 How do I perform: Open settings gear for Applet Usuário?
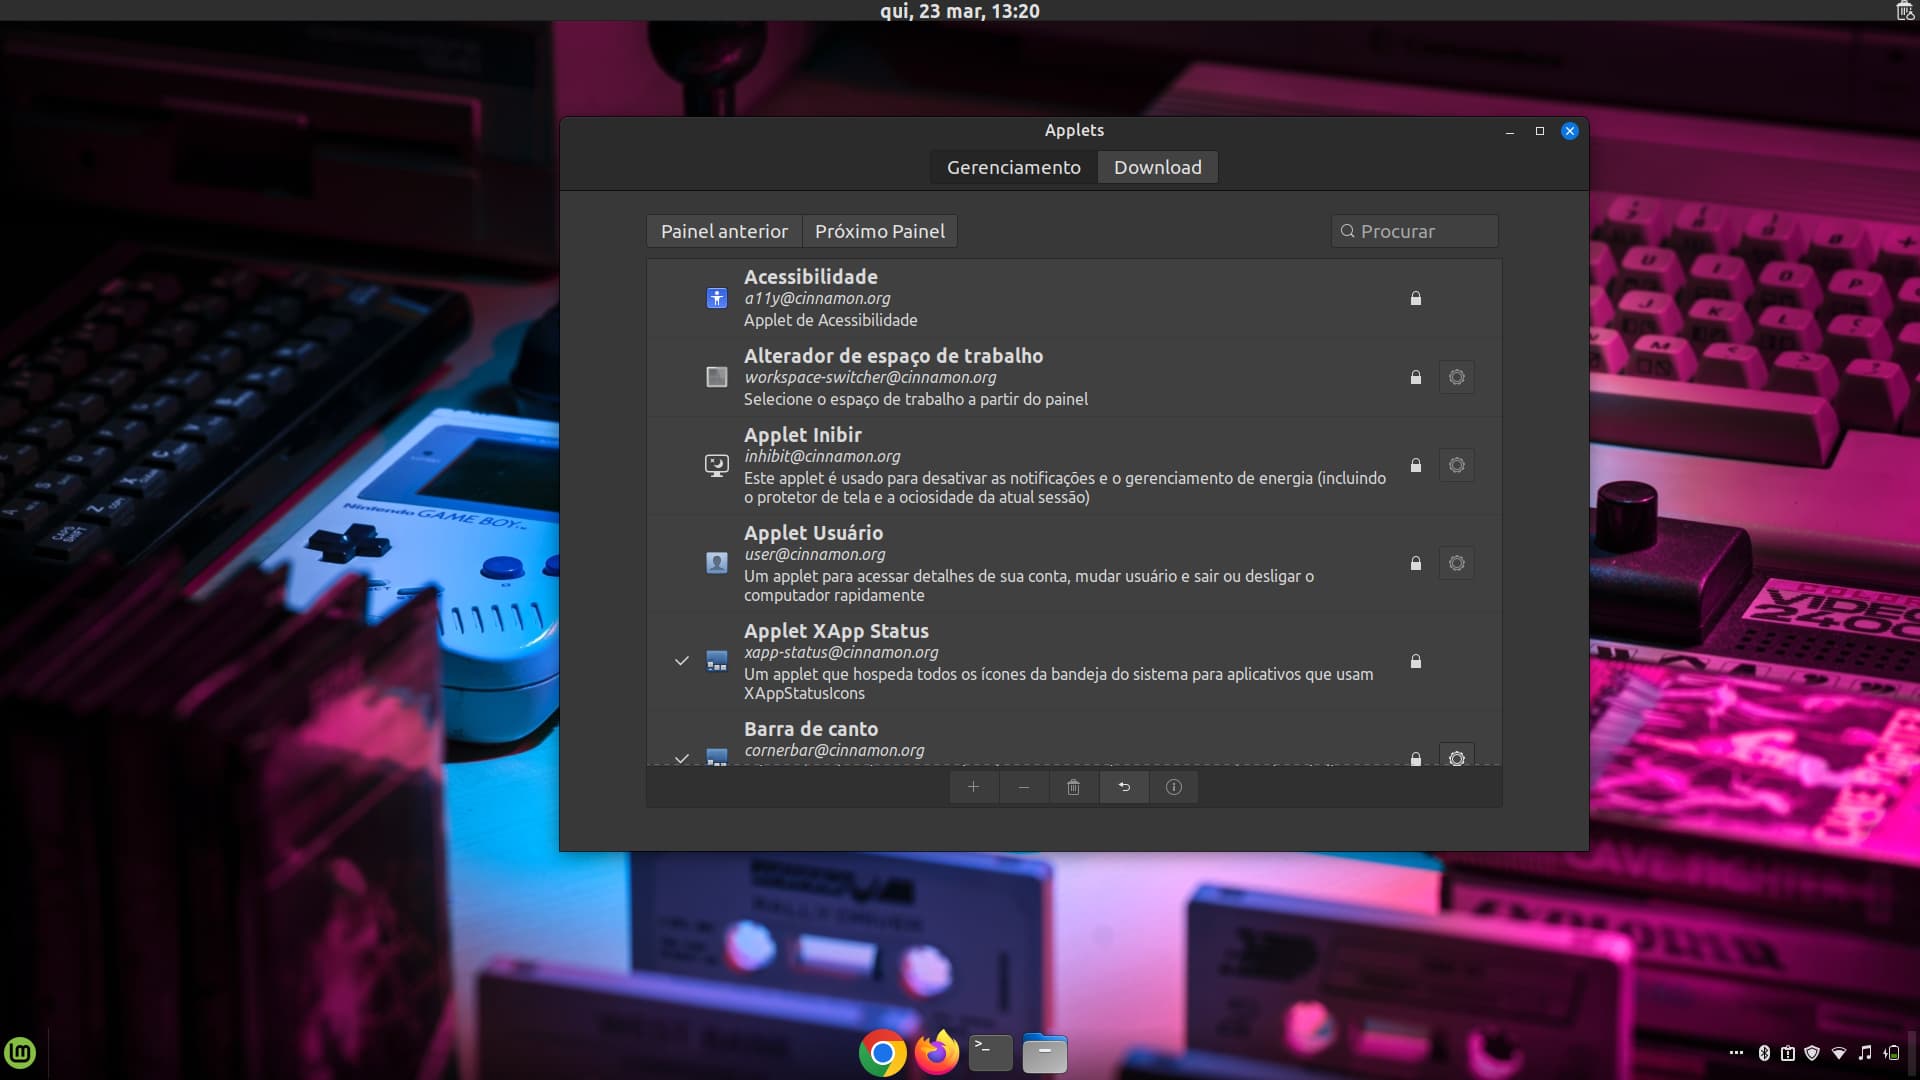coord(1456,563)
